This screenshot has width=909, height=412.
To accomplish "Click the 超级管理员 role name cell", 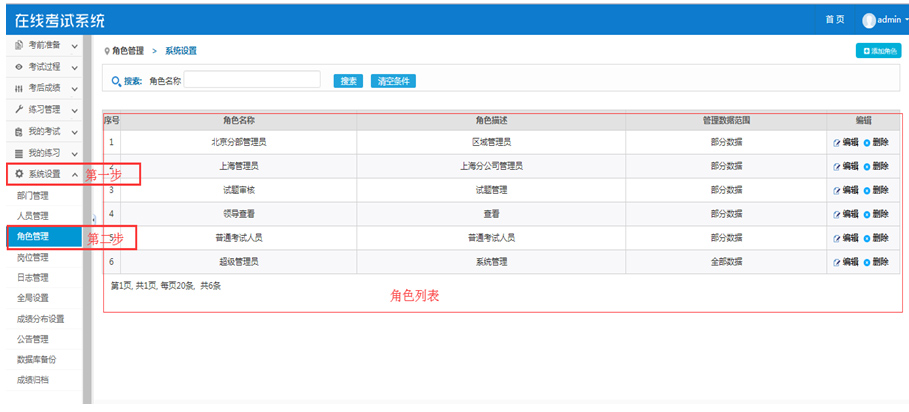I will (239, 262).
